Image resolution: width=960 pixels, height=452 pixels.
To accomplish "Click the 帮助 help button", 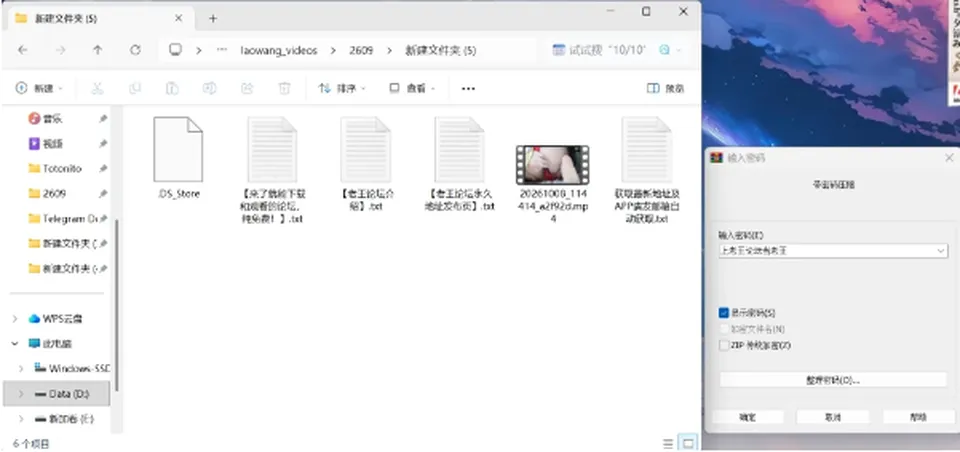I will coord(918,416).
